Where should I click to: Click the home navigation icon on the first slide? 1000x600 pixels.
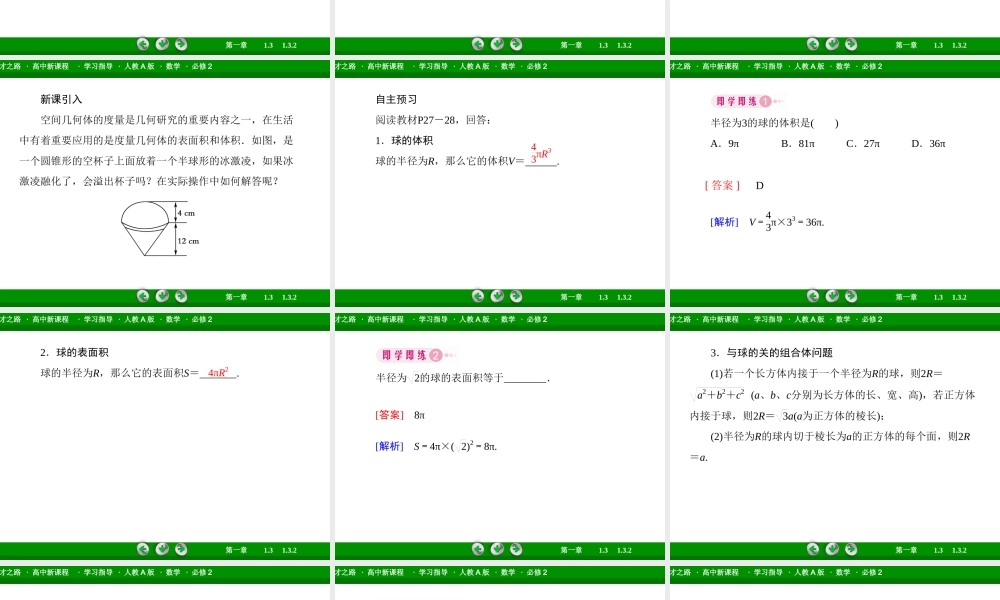[x=161, y=44]
